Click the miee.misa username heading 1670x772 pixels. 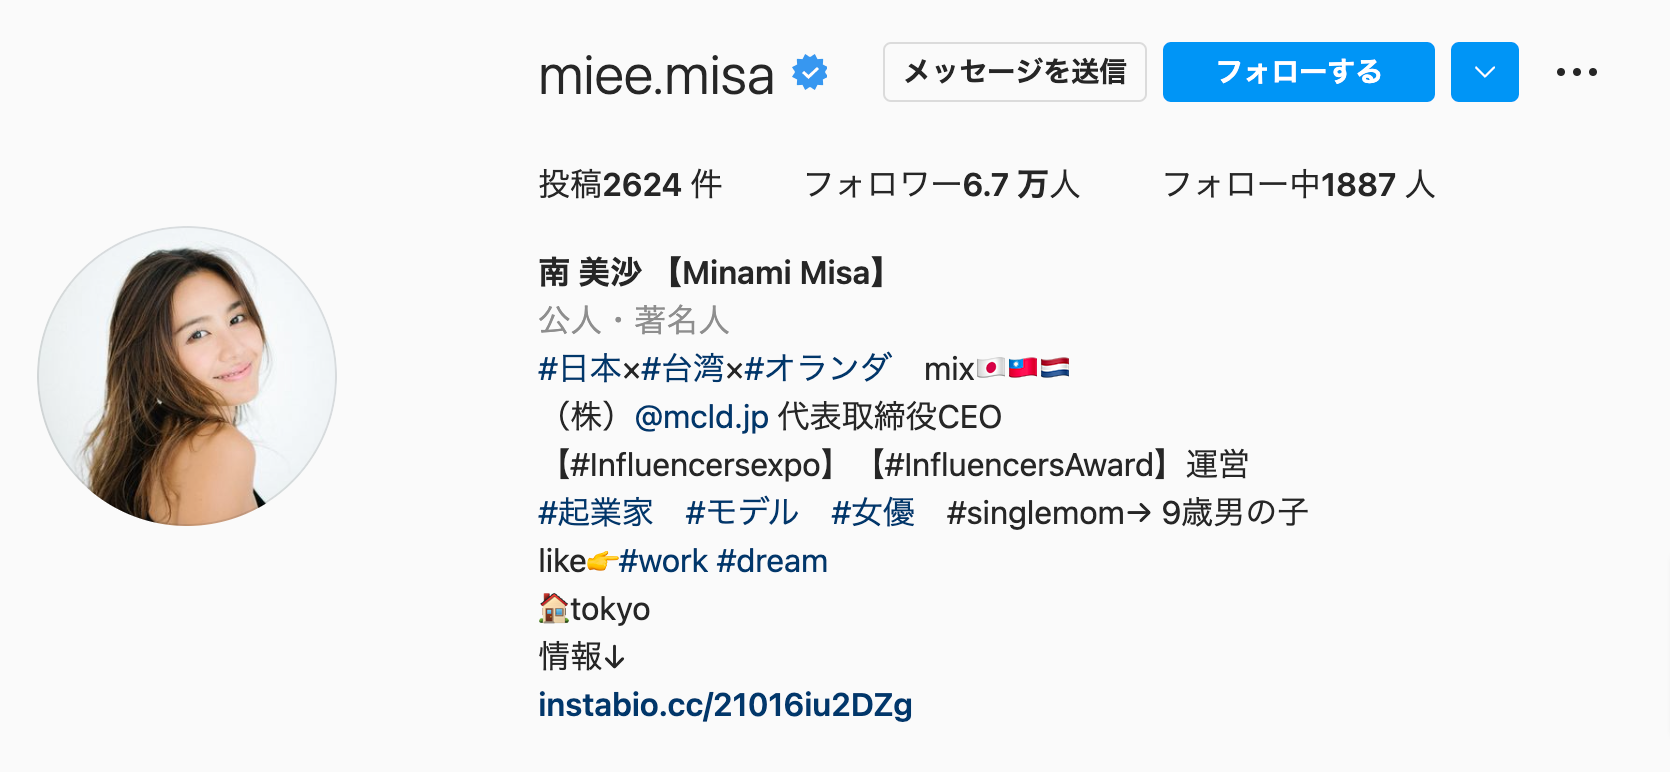click(656, 76)
